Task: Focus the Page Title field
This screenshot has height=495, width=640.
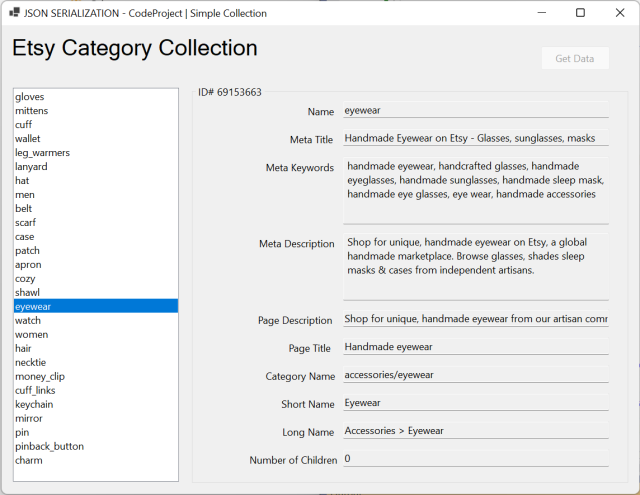Action: point(476,347)
